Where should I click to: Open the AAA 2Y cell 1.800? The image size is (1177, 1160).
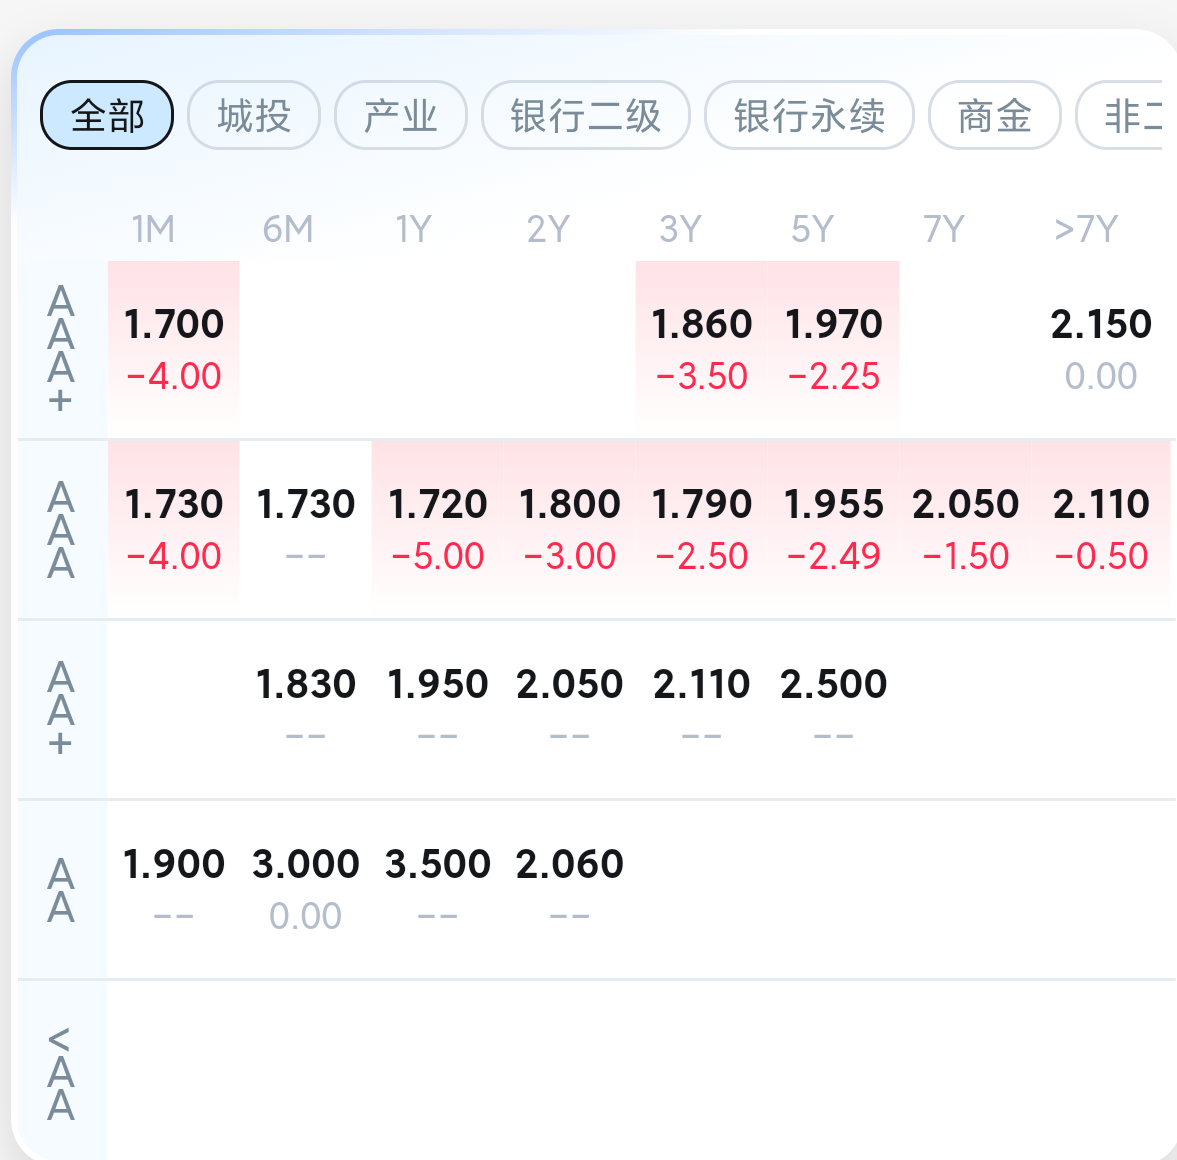[x=569, y=529]
